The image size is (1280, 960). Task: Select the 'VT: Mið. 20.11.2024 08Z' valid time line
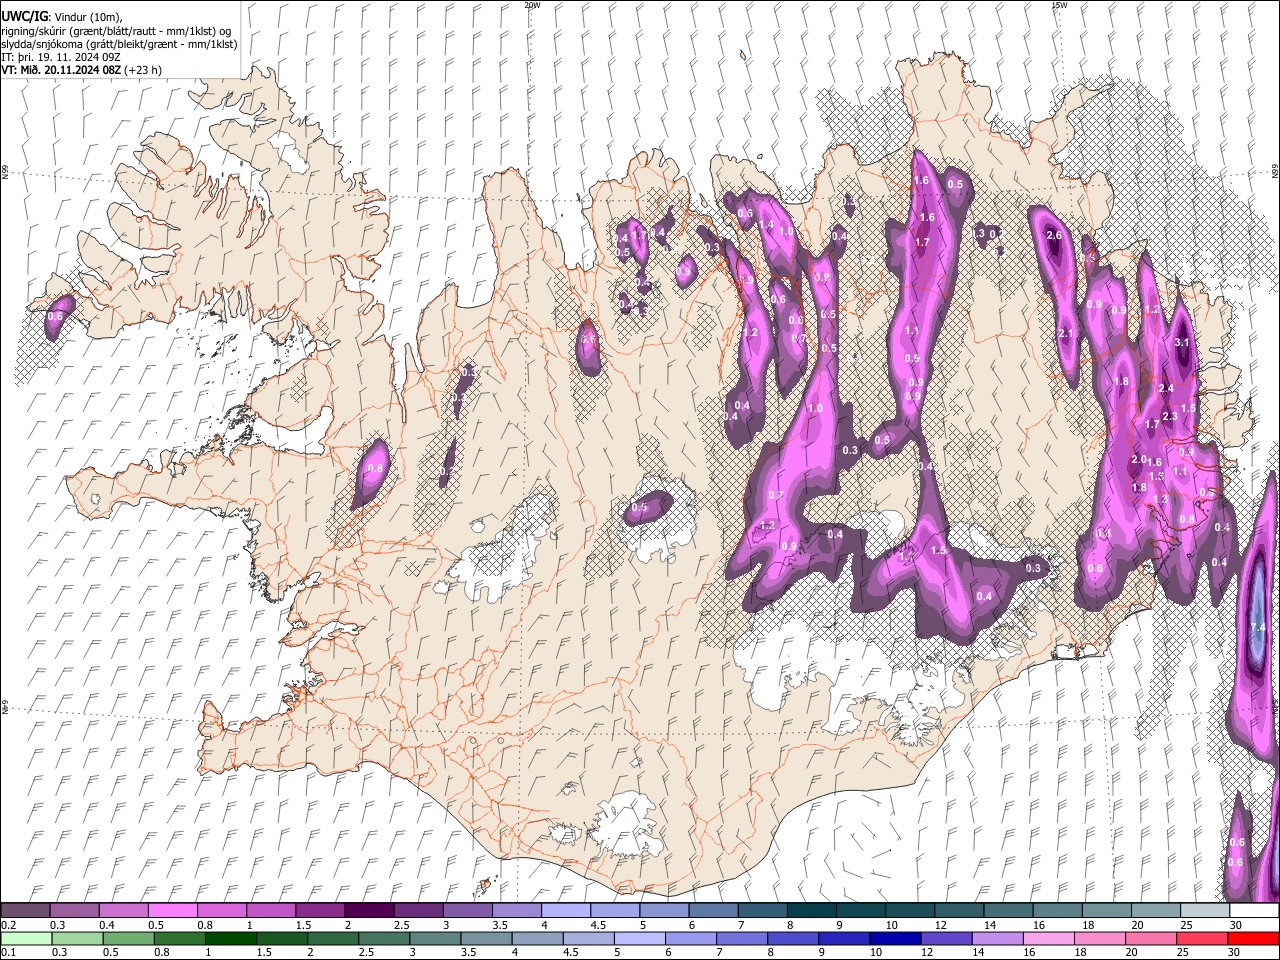tap(81, 70)
